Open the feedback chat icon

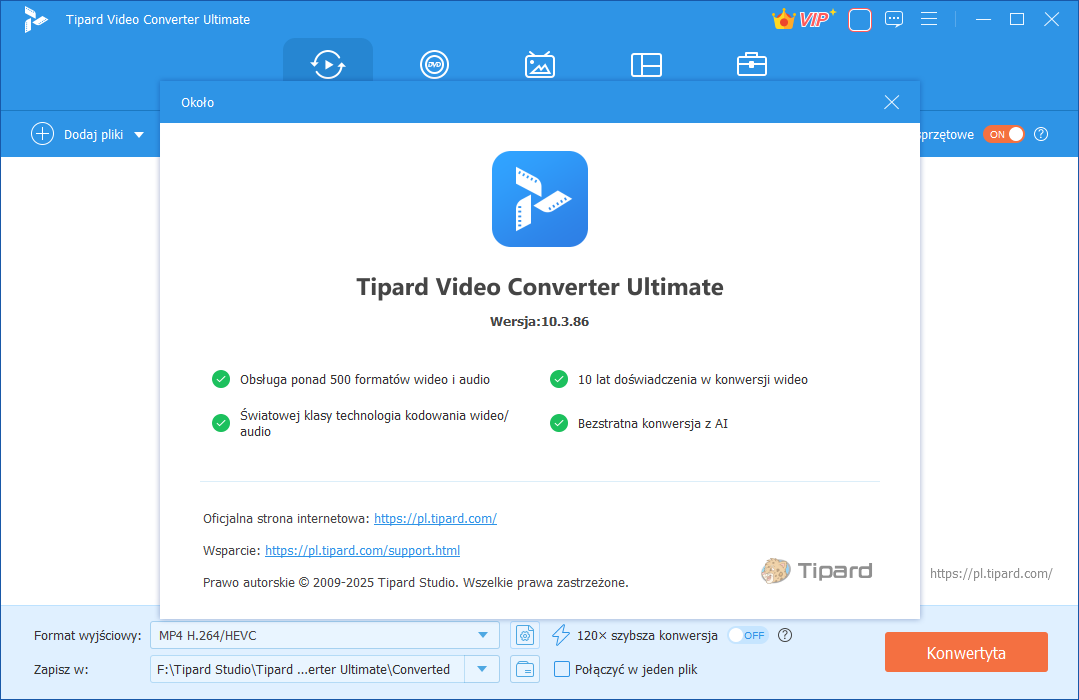[894, 19]
